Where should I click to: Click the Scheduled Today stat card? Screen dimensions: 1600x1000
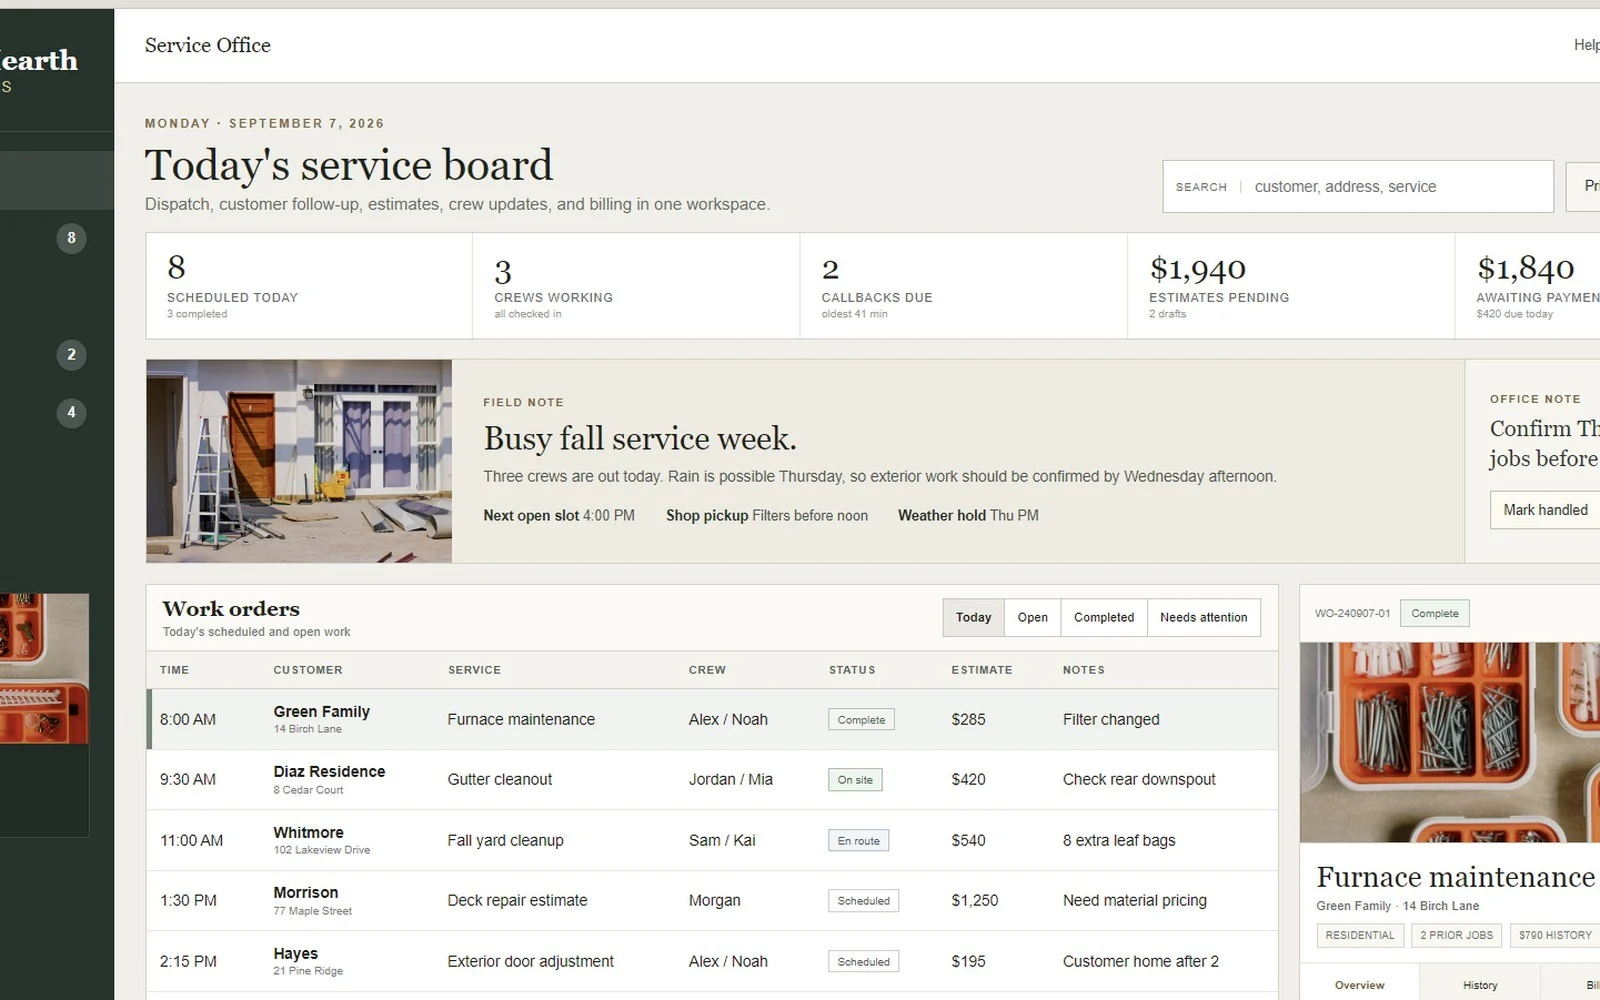(x=309, y=286)
